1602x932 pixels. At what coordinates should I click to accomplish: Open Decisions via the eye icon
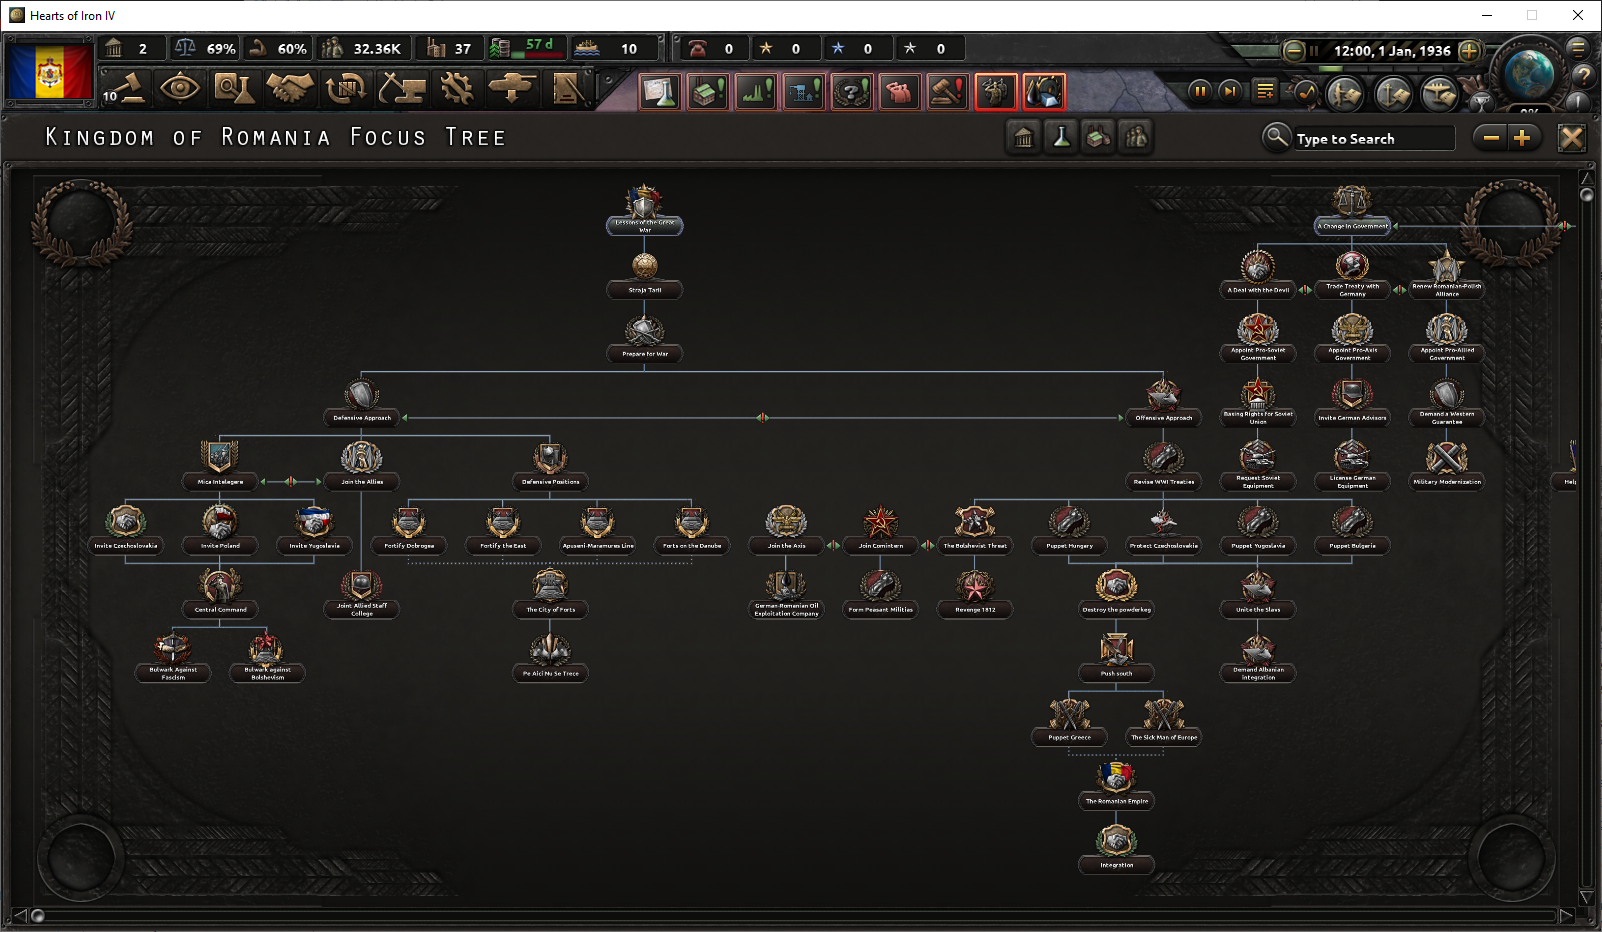[x=180, y=88]
